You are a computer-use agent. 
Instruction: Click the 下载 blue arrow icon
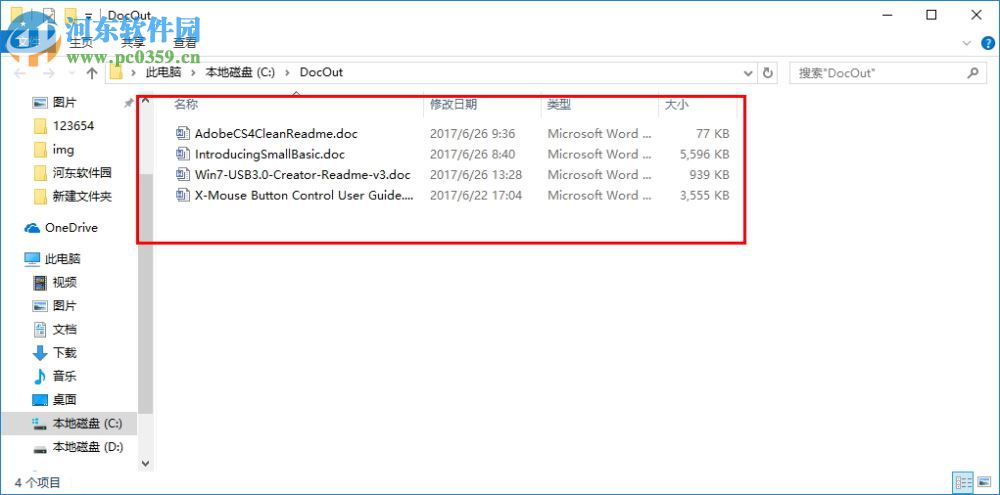[x=40, y=353]
